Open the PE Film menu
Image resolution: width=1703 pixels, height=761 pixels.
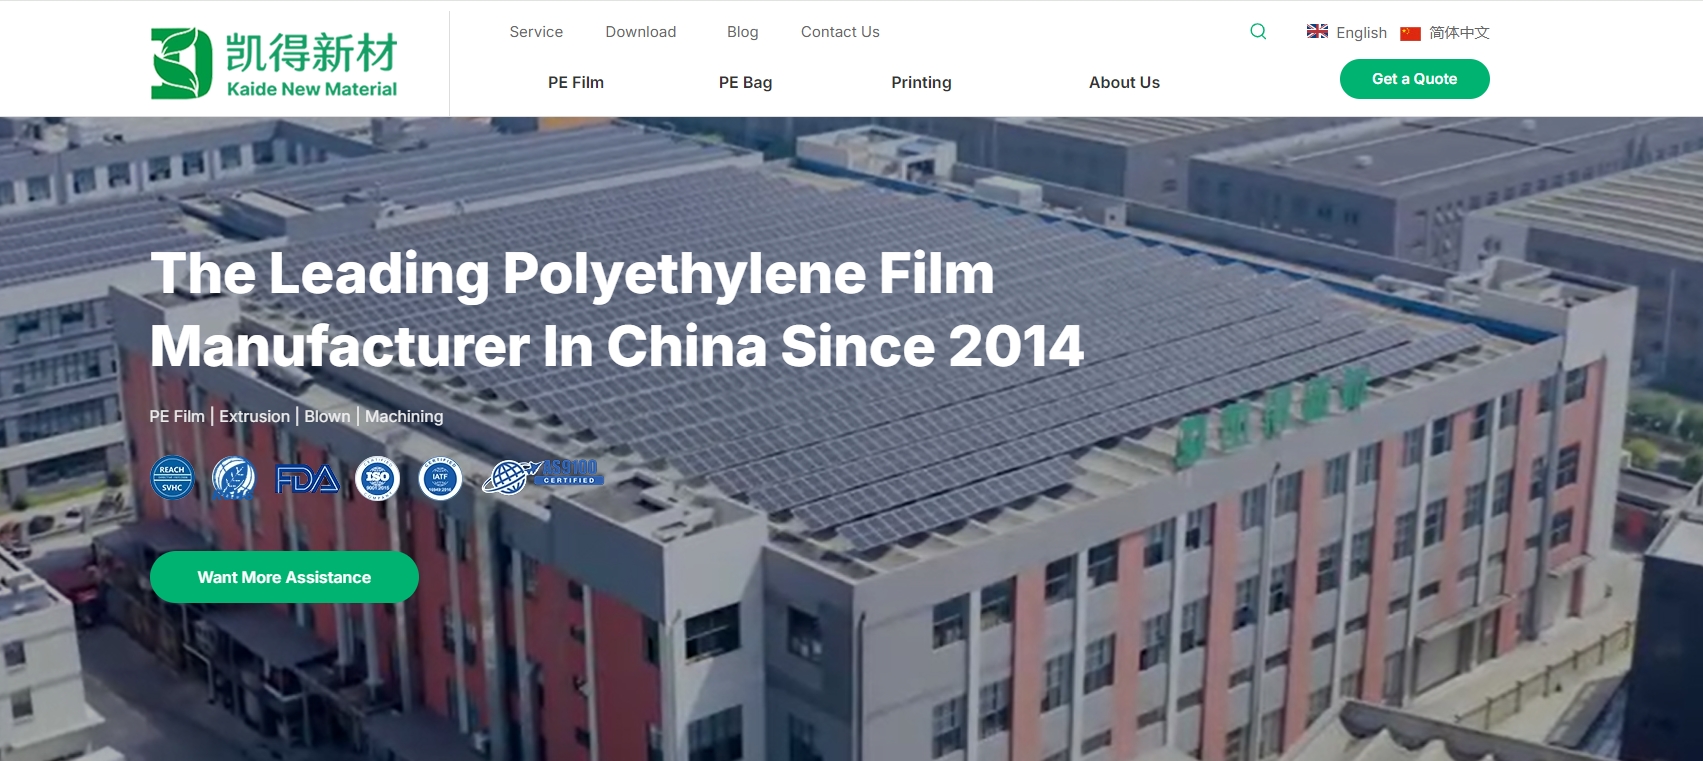tap(576, 82)
